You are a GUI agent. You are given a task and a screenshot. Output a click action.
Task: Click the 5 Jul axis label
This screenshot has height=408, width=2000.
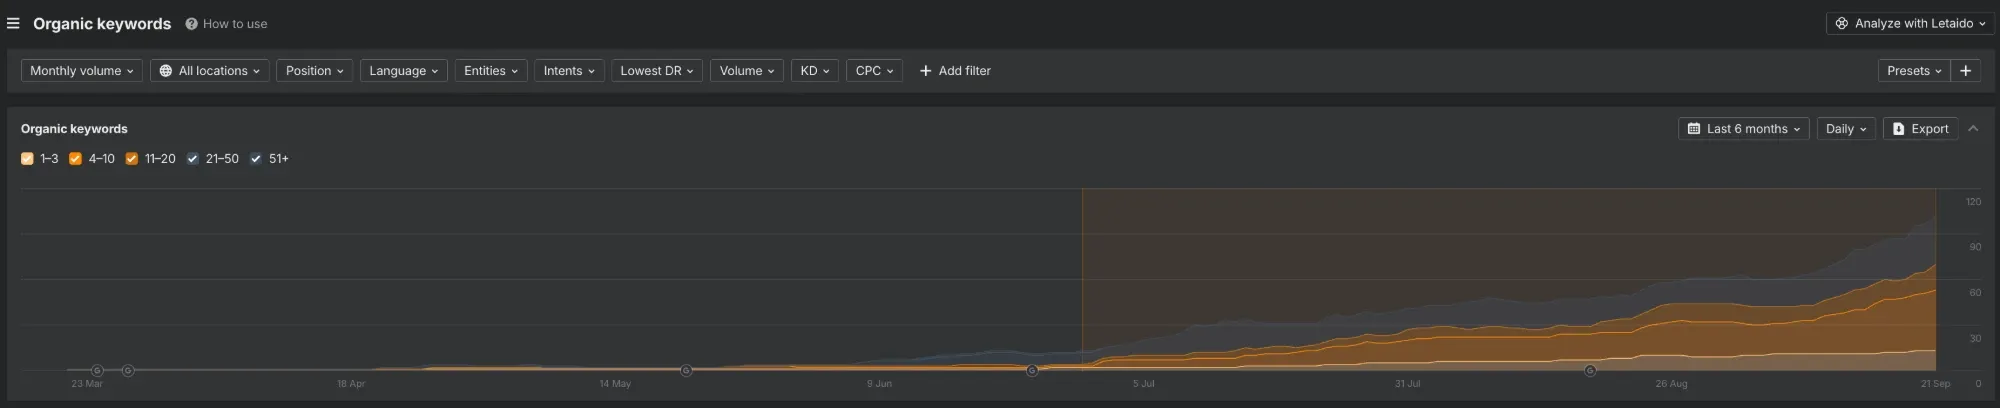(x=1143, y=384)
